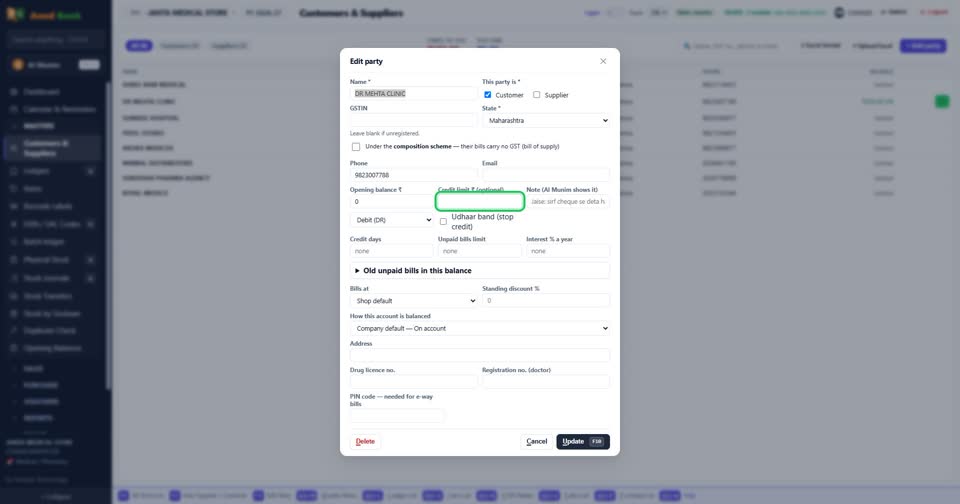The height and width of the screenshot is (504, 960).
Task: Click the Cancel button
Action: pyautogui.click(x=536, y=442)
